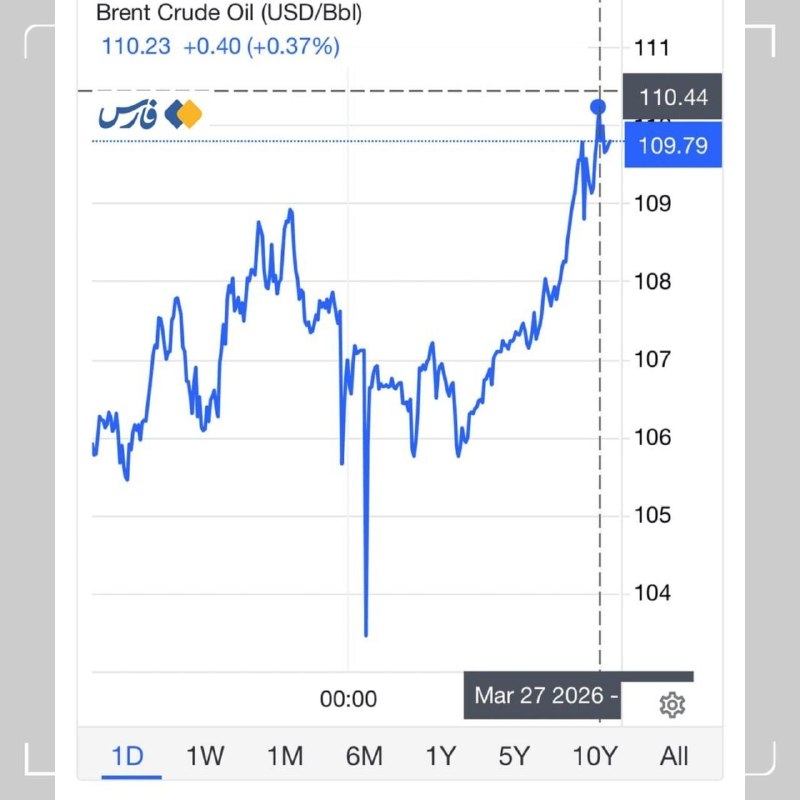Click the yellow diamond logo icon
The image size is (800, 800).
191,112
